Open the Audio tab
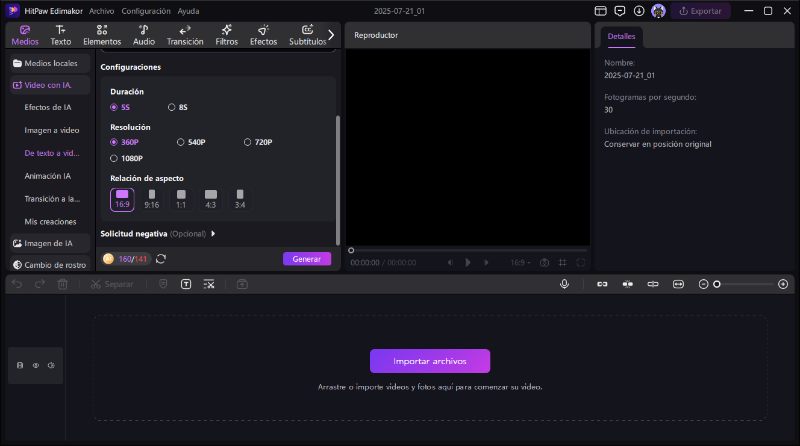This screenshot has height=446, width=800. tap(144, 35)
